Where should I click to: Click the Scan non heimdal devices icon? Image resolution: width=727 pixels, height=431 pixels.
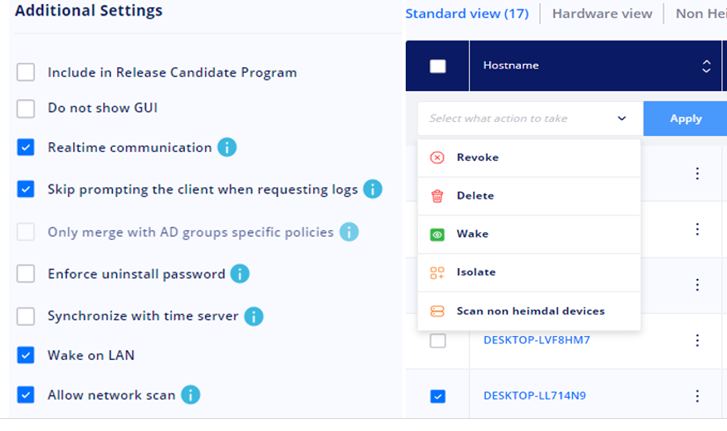437,311
